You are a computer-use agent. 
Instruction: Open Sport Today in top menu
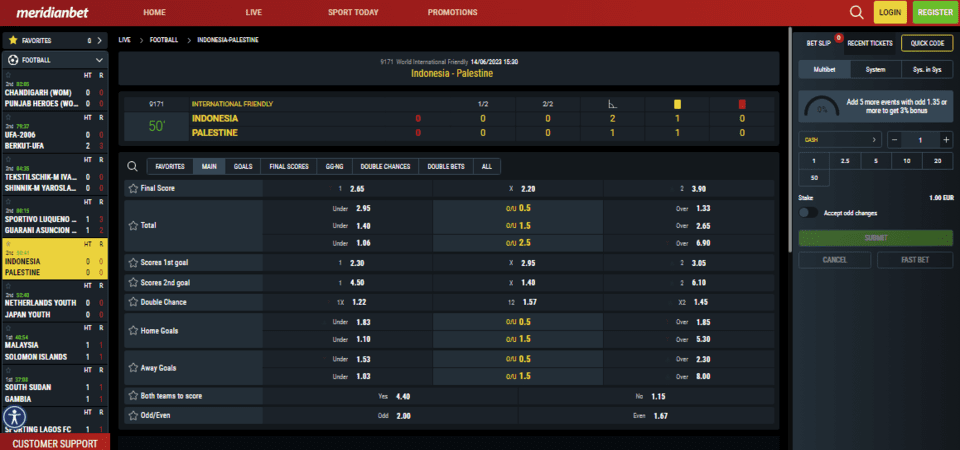coord(353,12)
